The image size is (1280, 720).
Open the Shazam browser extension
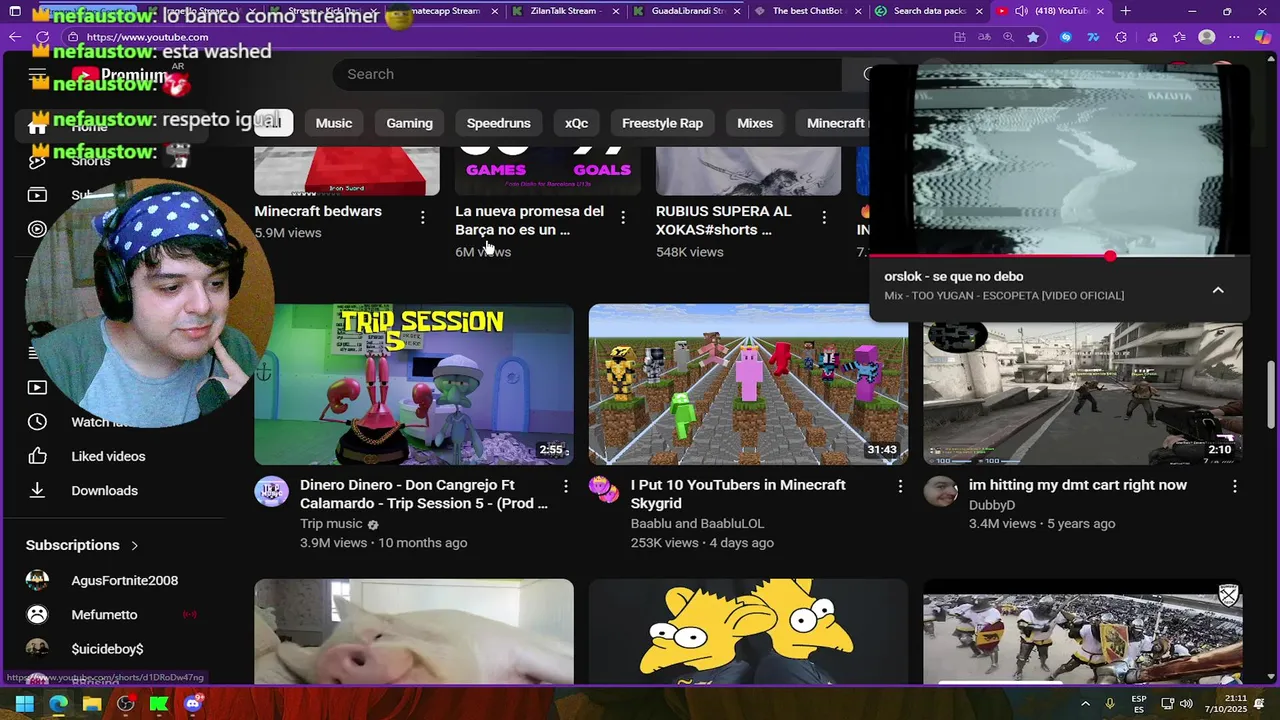click(x=1065, y=37)
